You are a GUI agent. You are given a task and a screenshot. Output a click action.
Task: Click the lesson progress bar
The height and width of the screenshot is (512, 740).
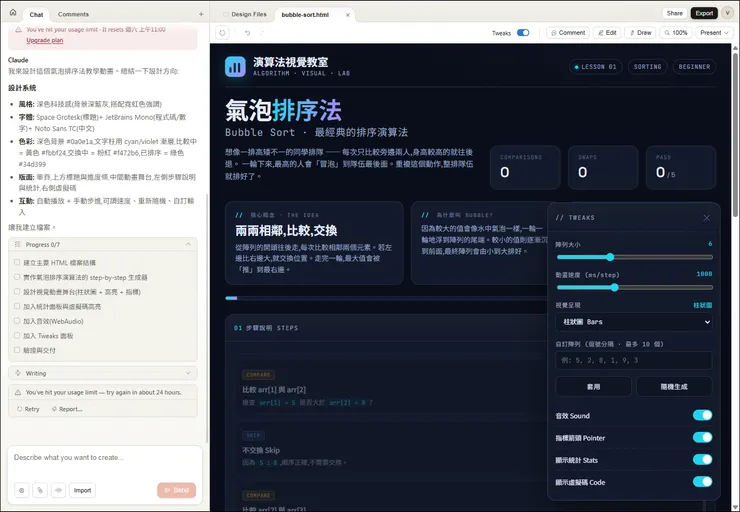pos(386,298)
